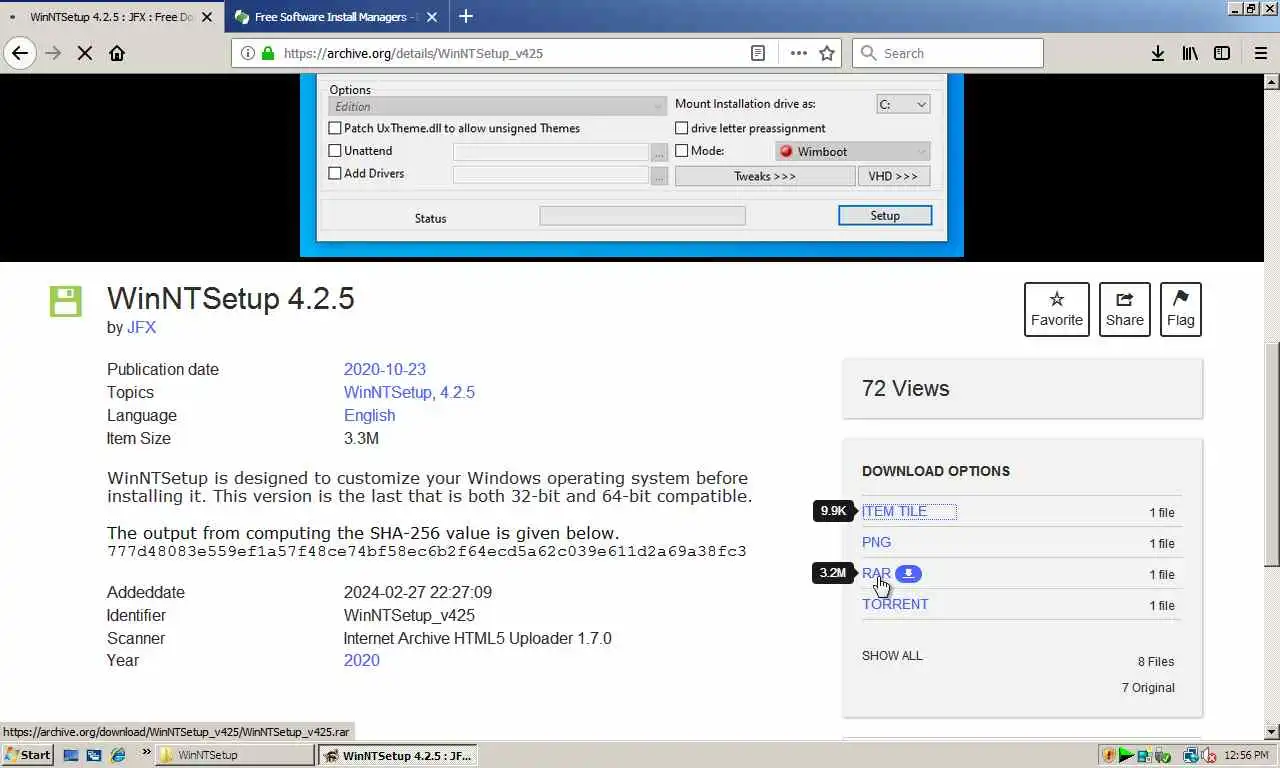Image resolution: width=1280 pixels, height=768 pixels.
Task: Switch to WinNTSetup 4.2.5 tab
Action: click(x=110, y=17)
